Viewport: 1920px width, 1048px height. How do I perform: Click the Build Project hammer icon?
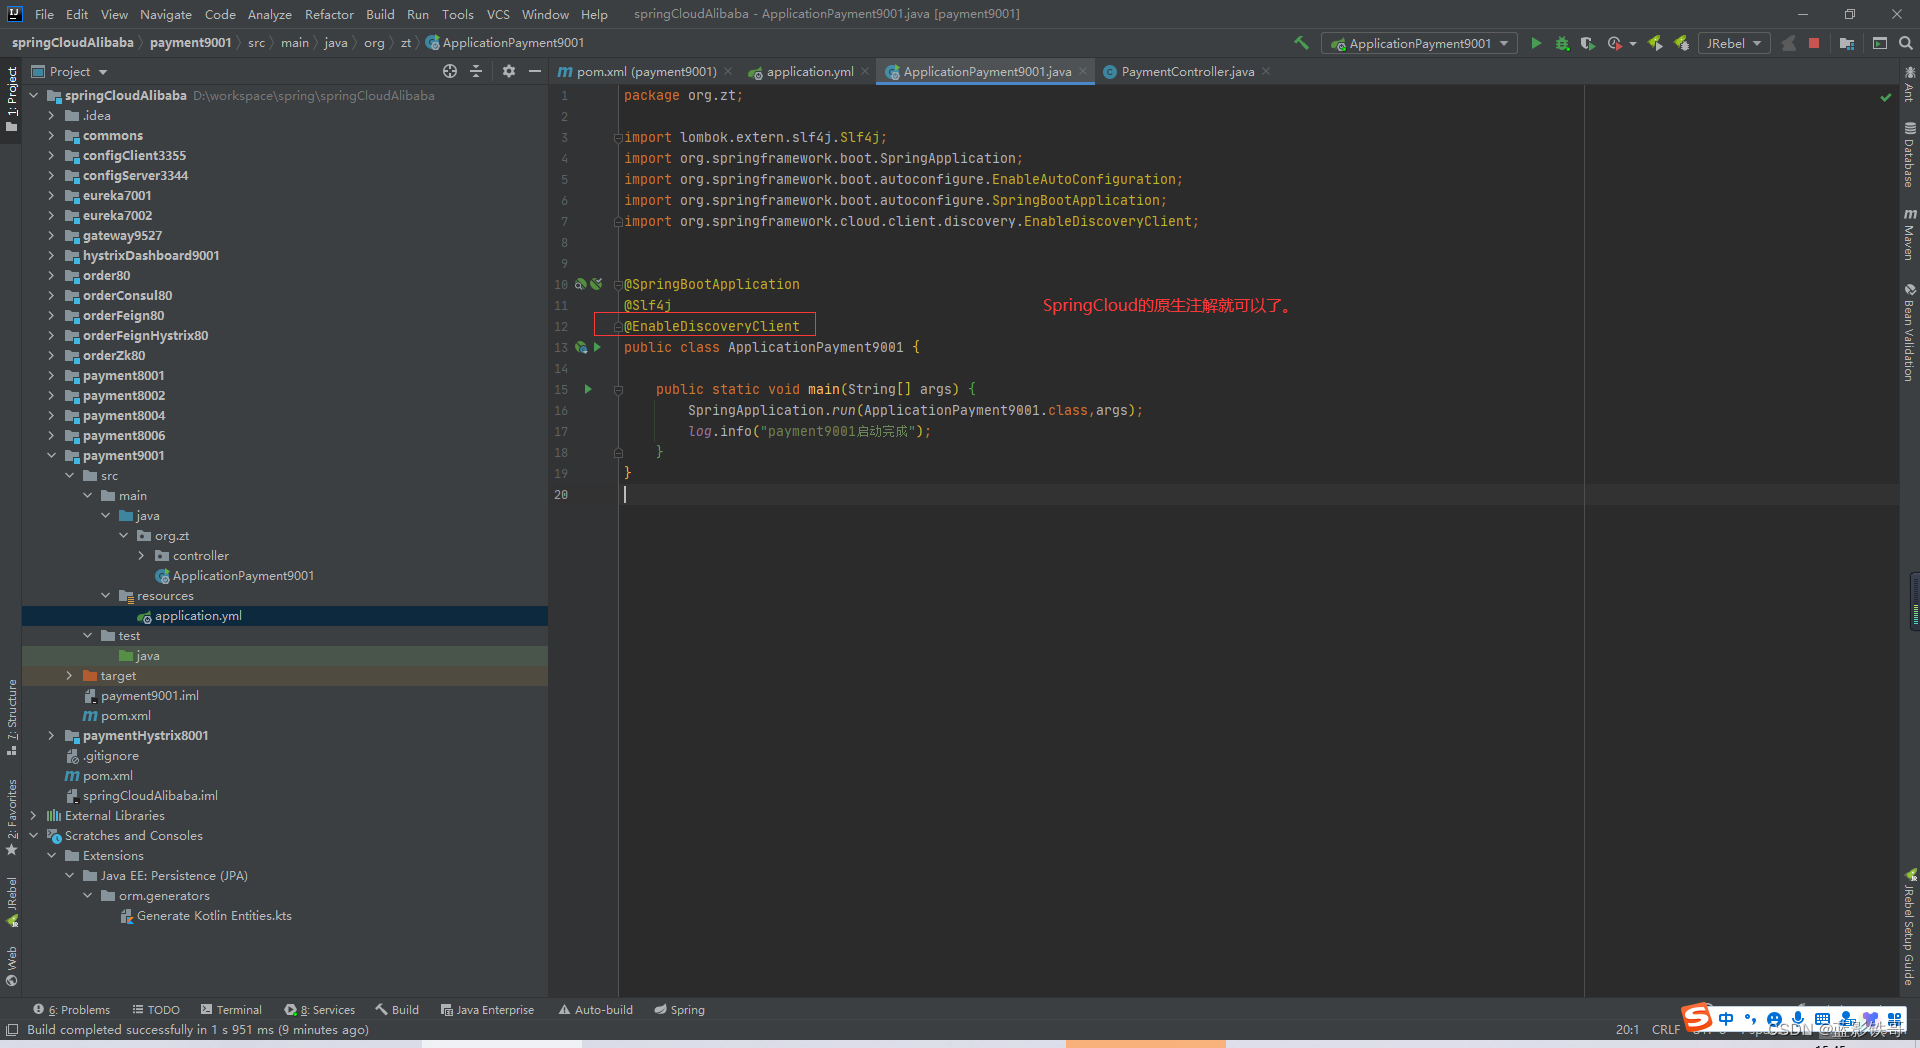(1301, 43)
